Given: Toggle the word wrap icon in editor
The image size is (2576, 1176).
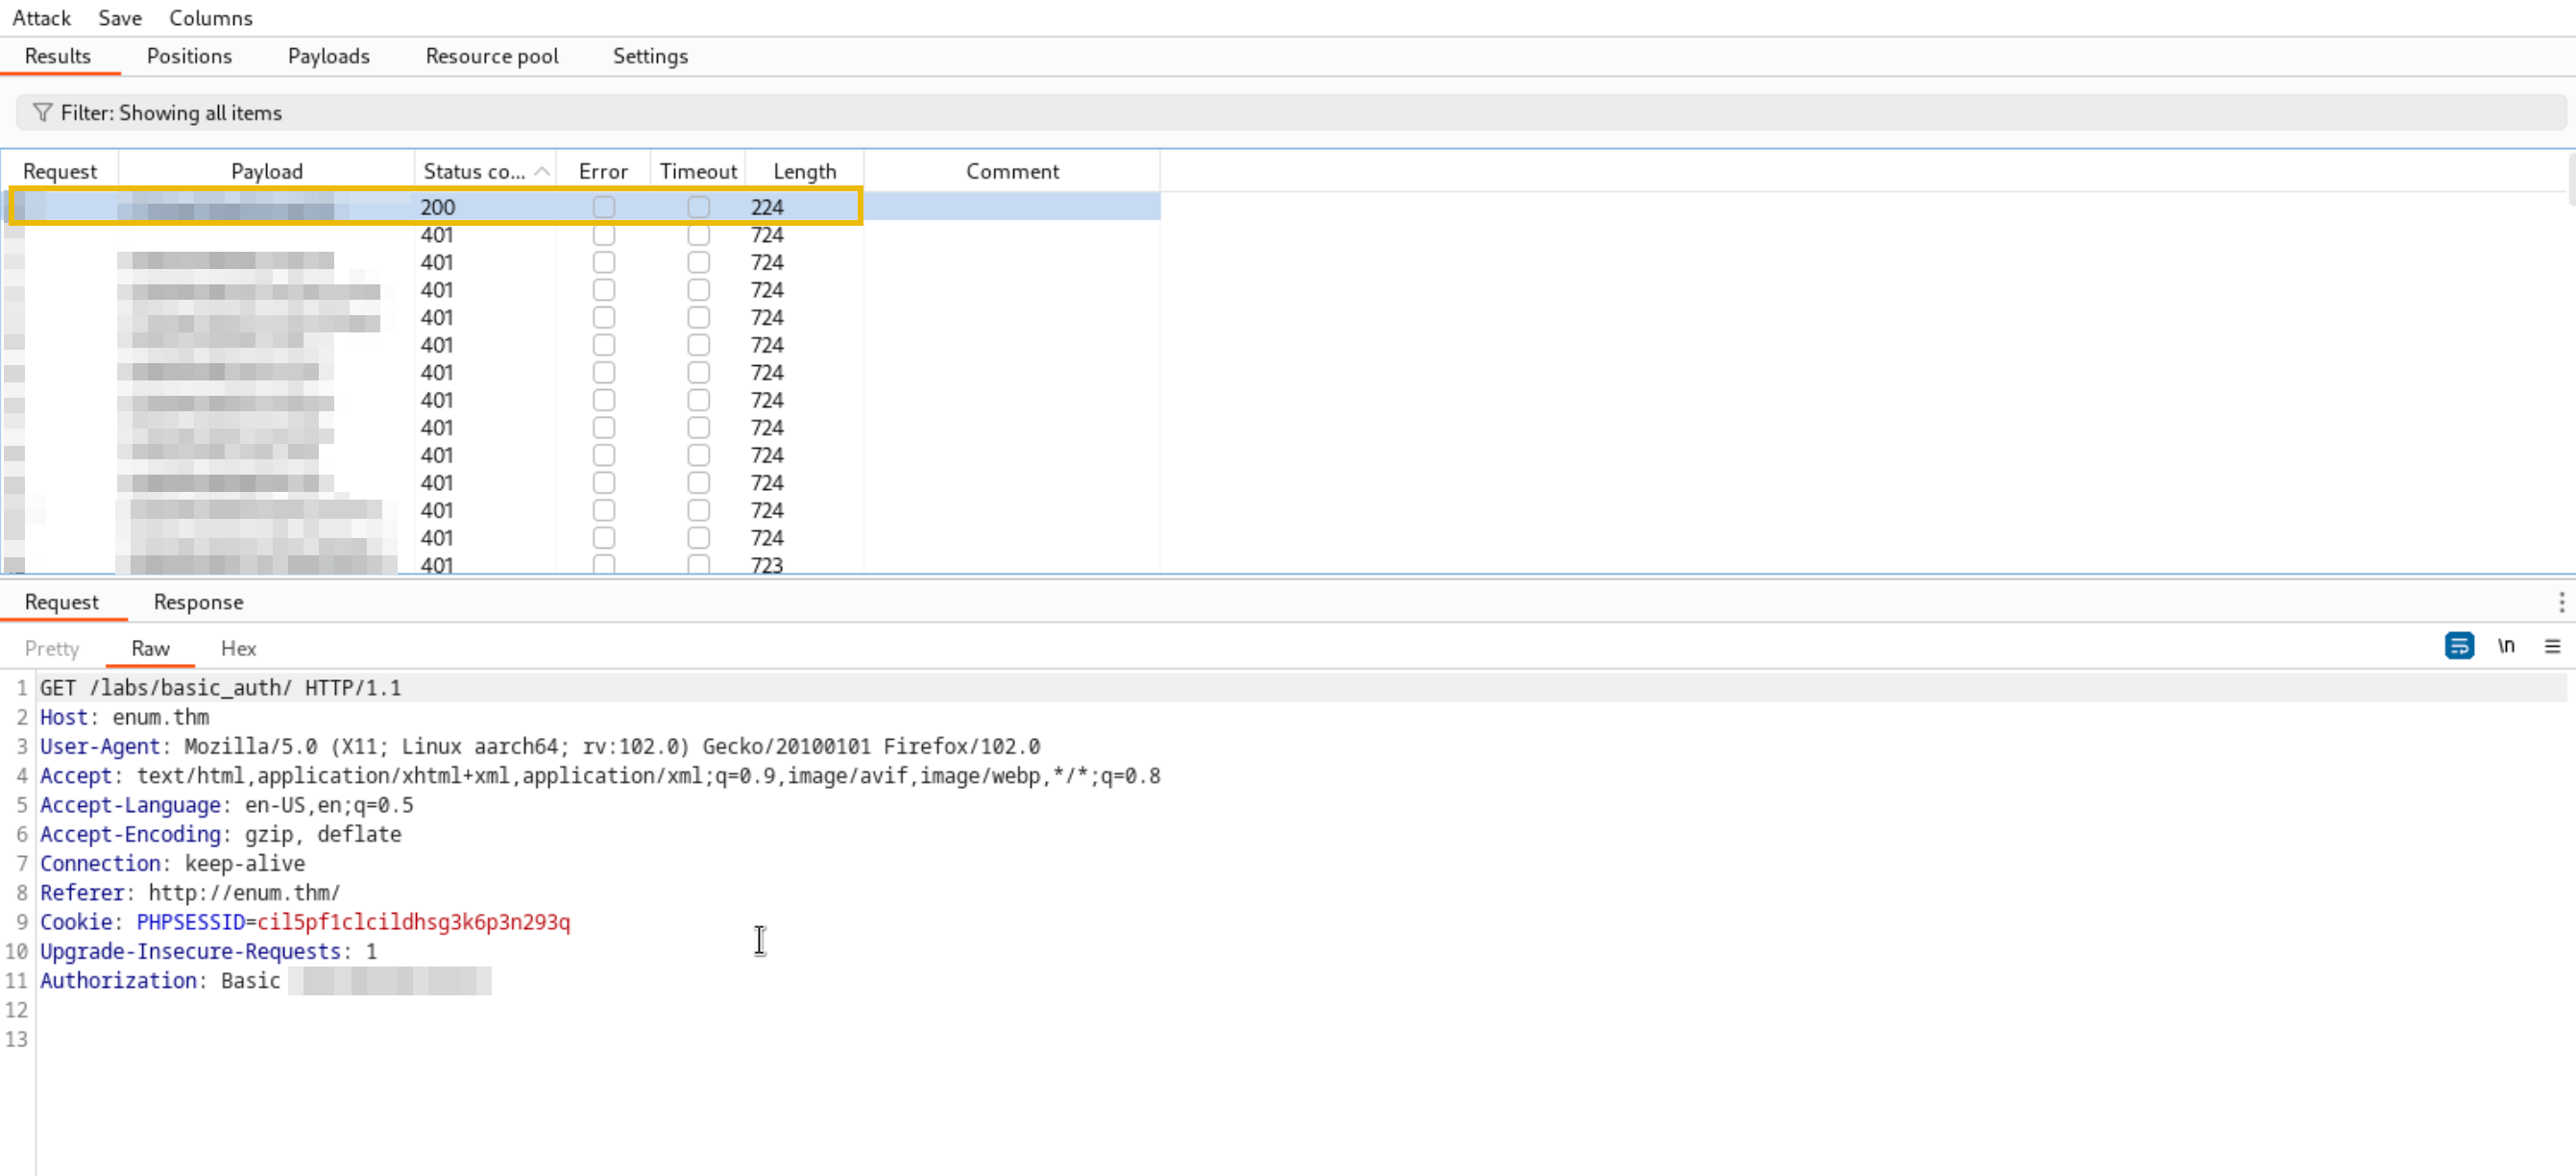Looking at the screenshot, I should click(2458, 646).
